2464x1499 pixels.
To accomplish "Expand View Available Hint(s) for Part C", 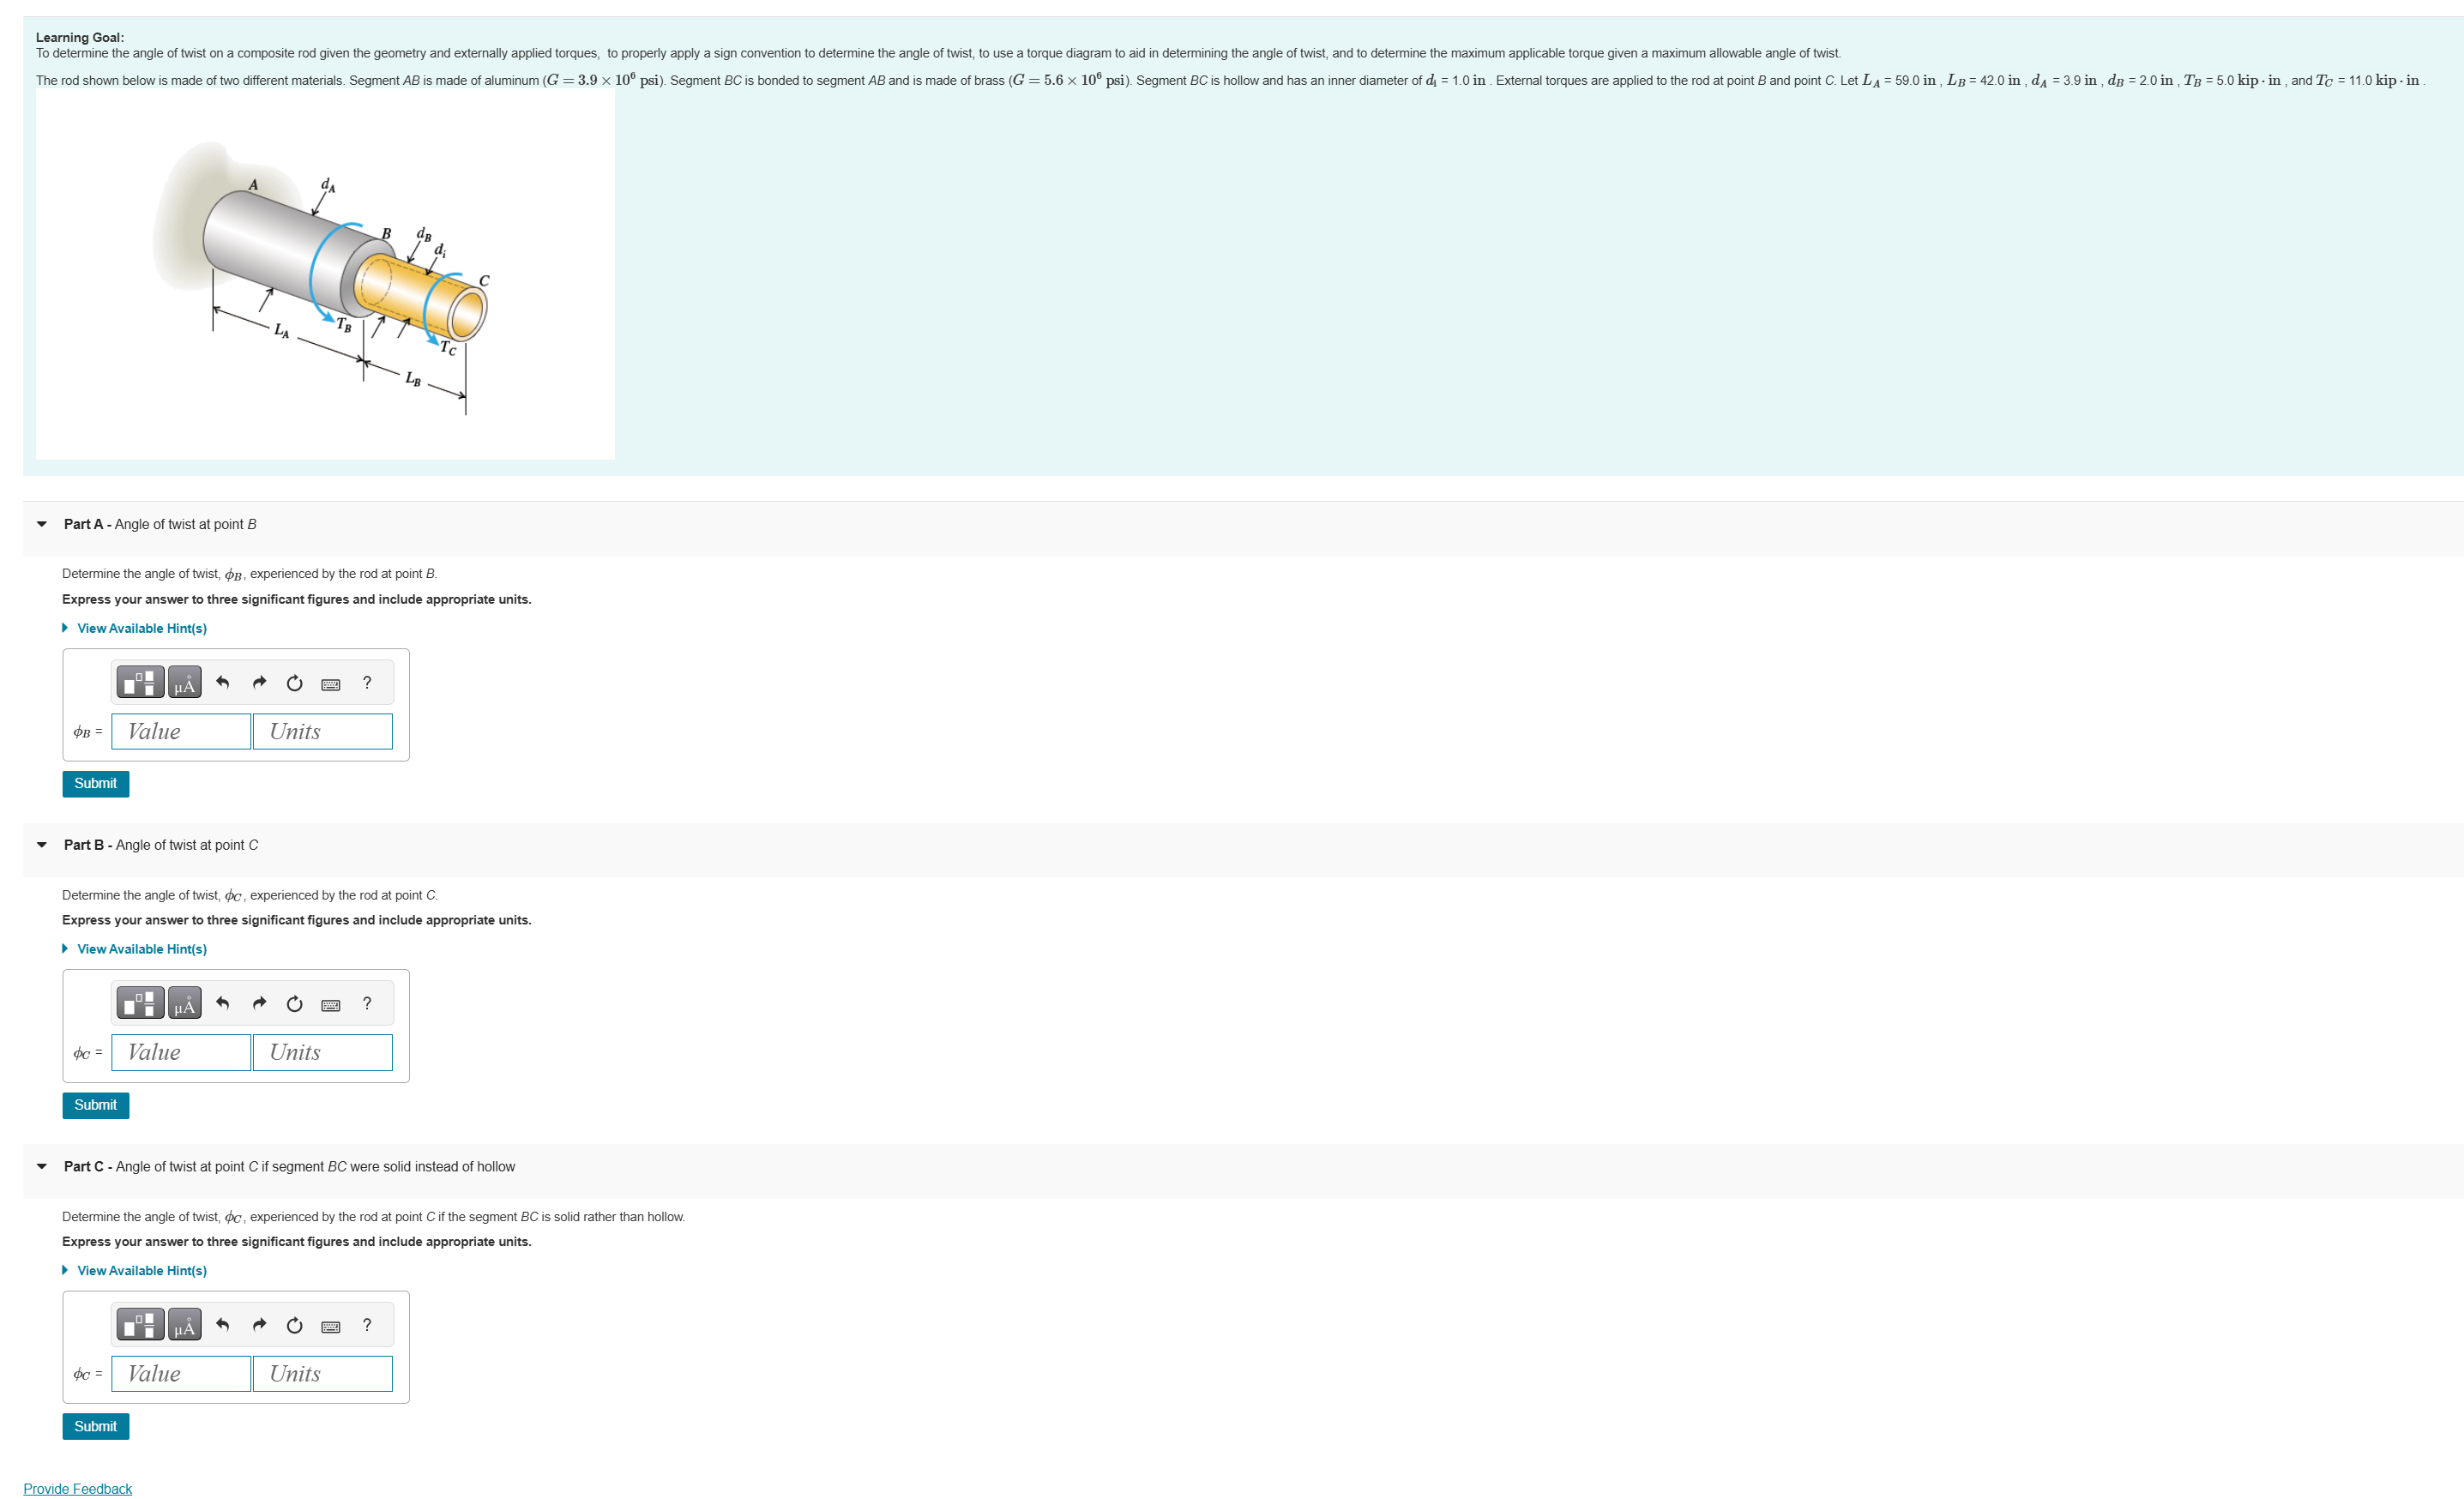I will (141, 1270).
